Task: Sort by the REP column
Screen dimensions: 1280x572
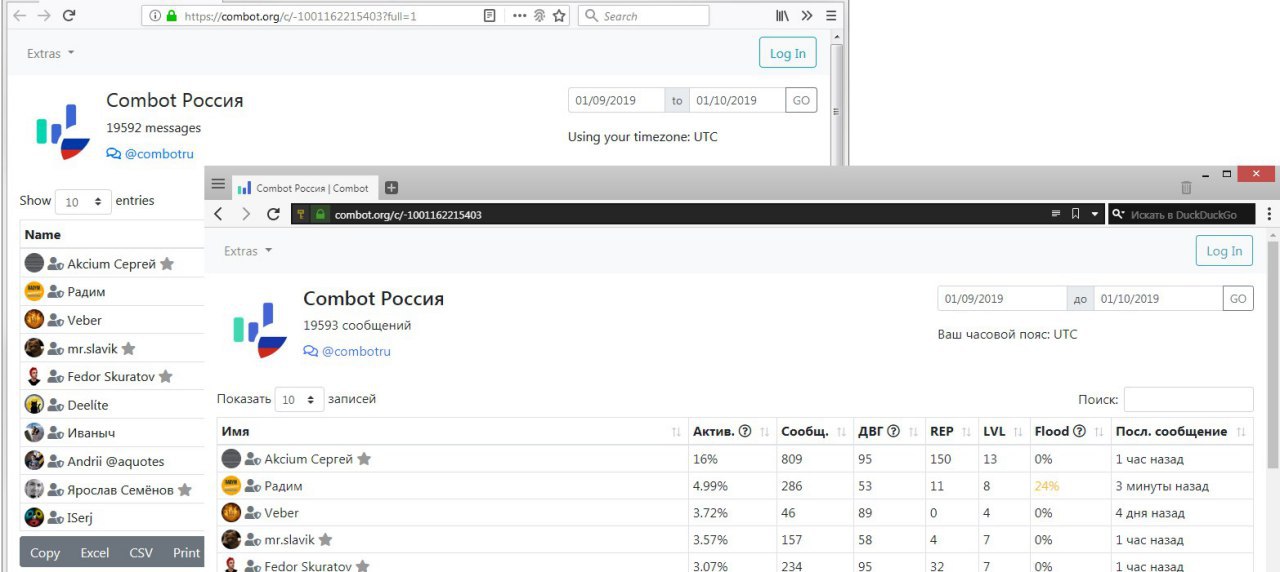Action: click(x=951, y=431)
